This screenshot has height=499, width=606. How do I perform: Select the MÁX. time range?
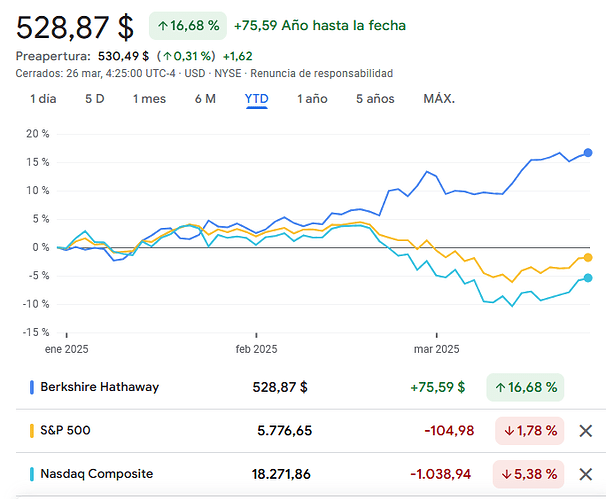pos(439,99)
